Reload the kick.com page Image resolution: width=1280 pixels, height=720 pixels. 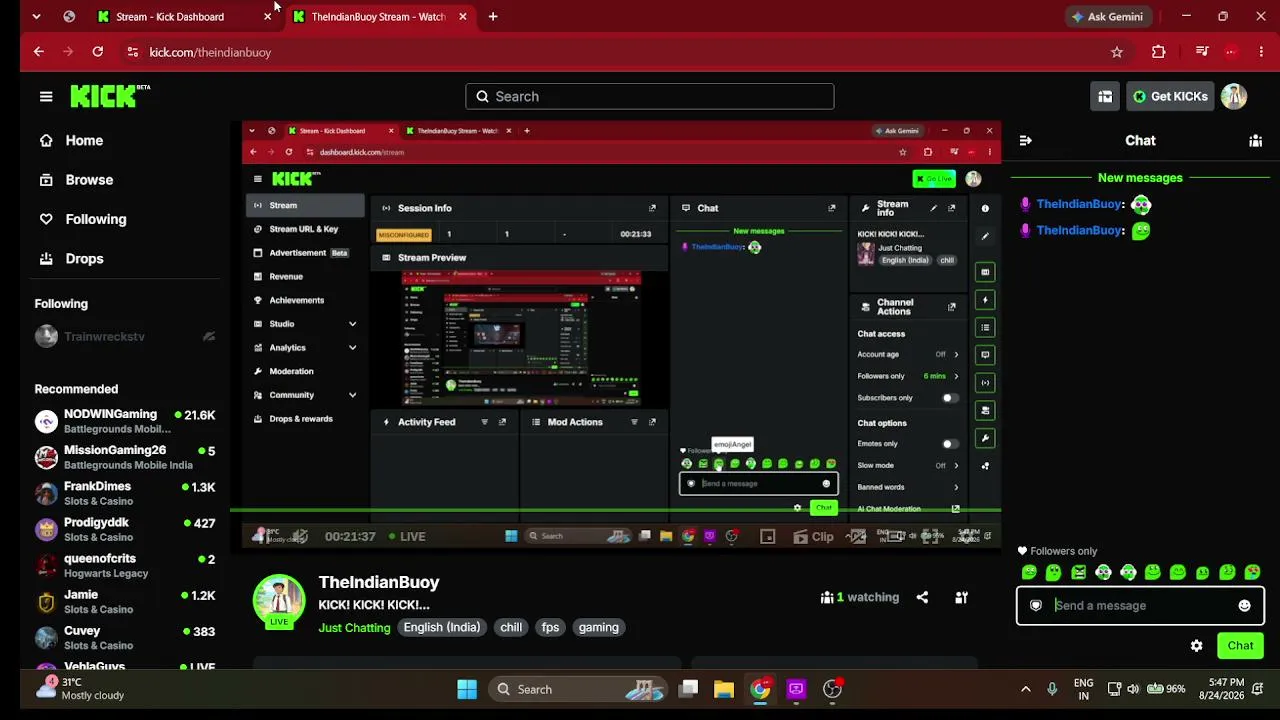coord(97,52)
